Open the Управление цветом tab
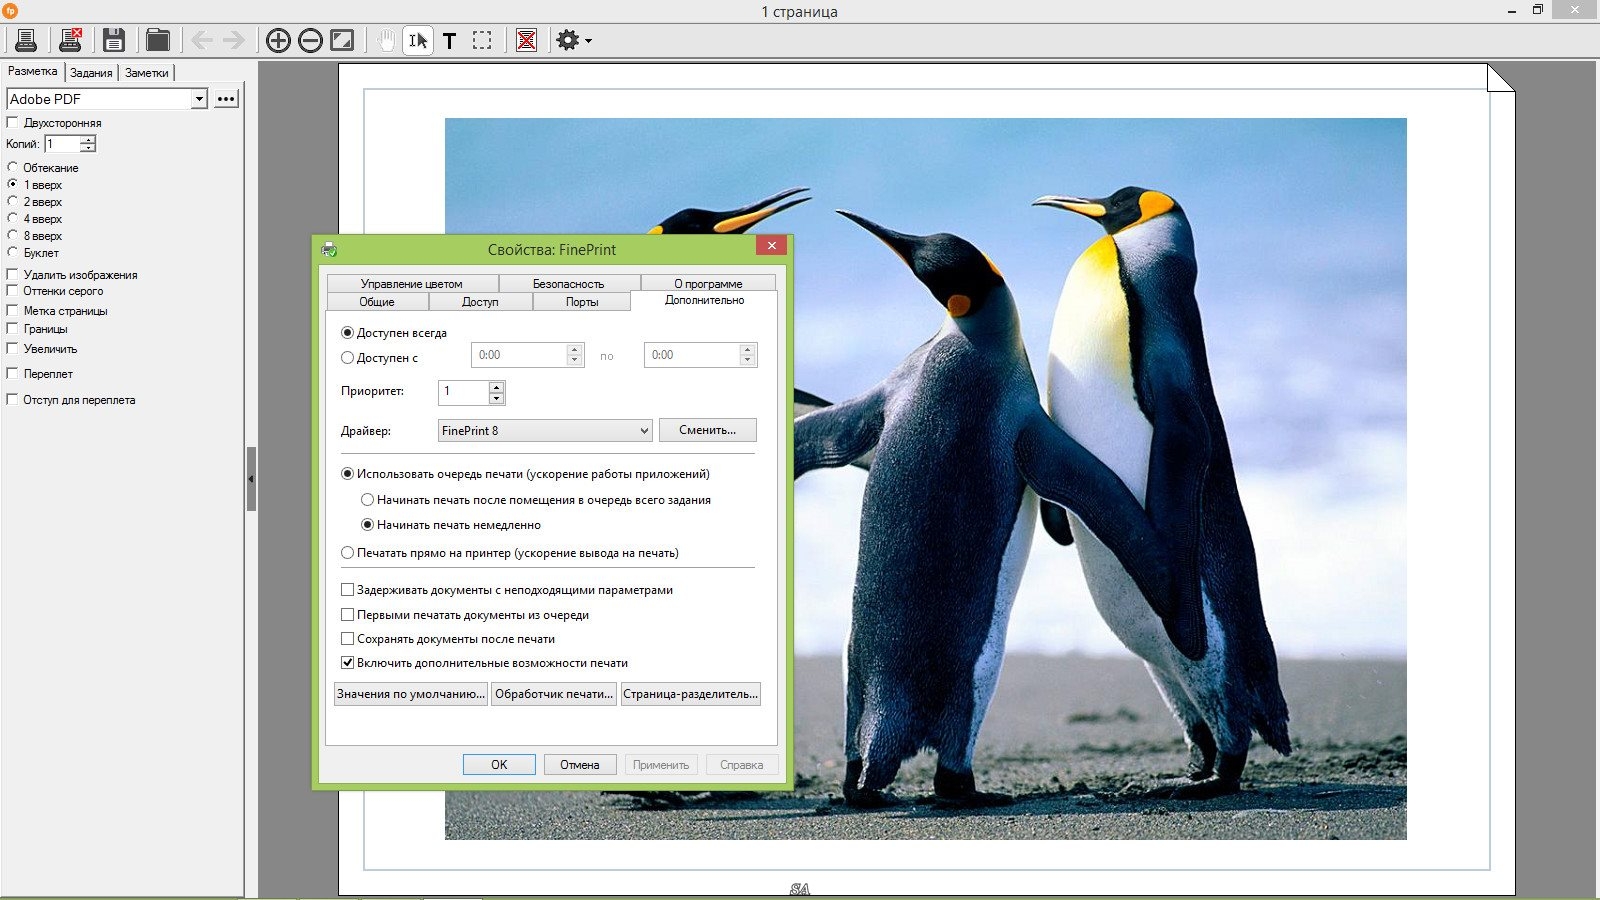Image resolution: width=1600 pixels, height=900 pixels. (x=412, y=284)
